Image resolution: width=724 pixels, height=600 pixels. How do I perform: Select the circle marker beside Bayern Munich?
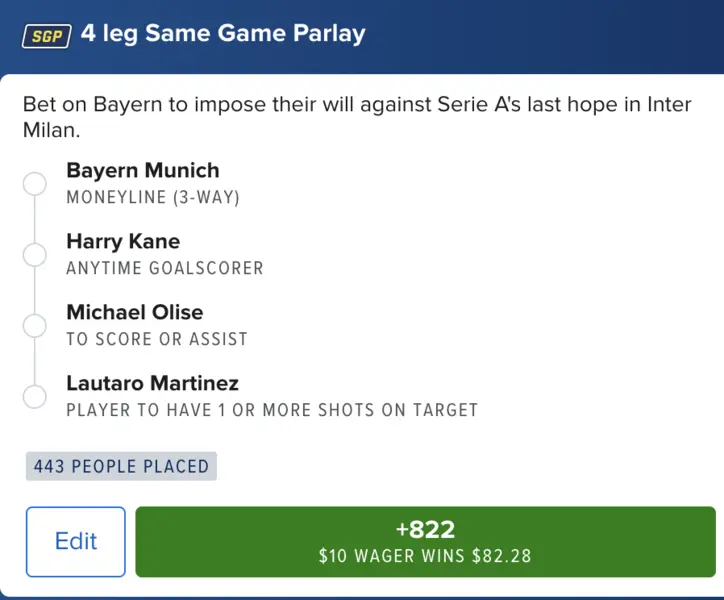pyautogui.click(x=34, y=184)
